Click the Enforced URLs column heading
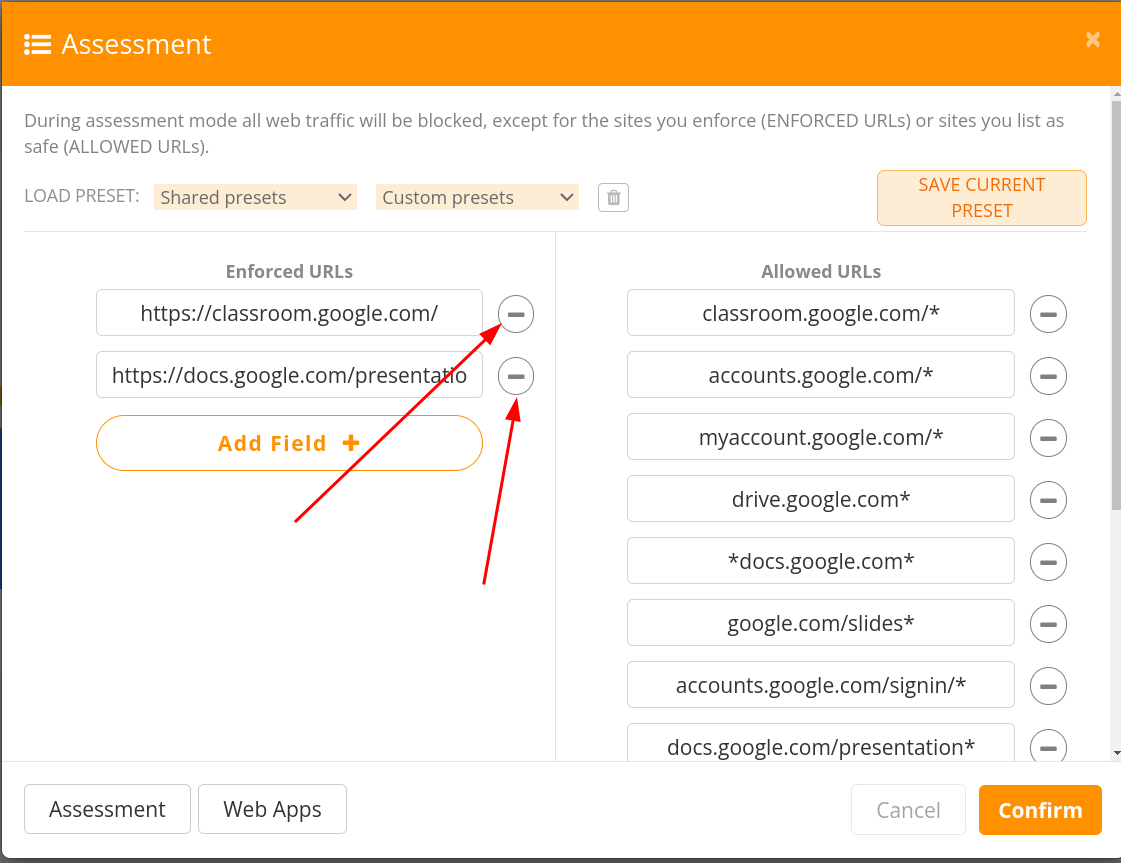1121x863 pixels. 290,272
